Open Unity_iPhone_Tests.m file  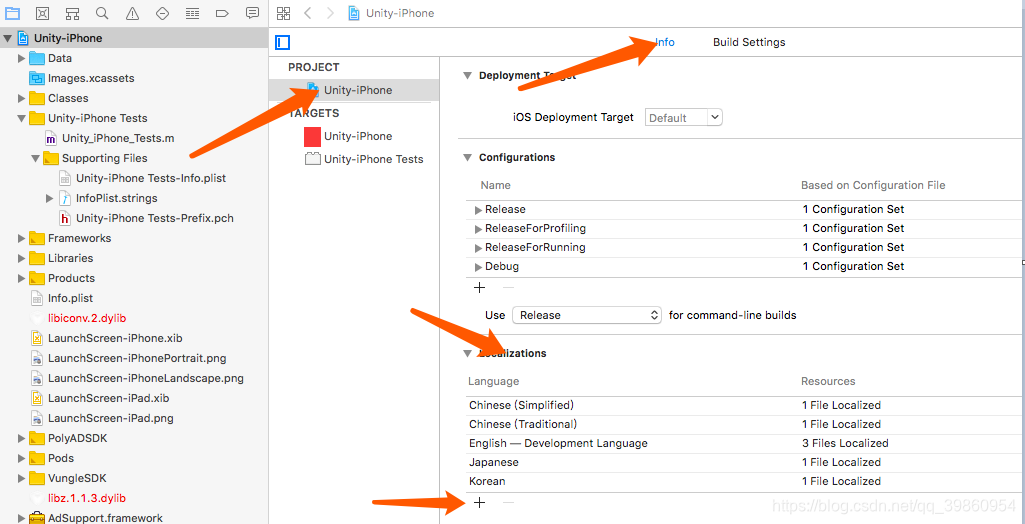coord(118,139)
